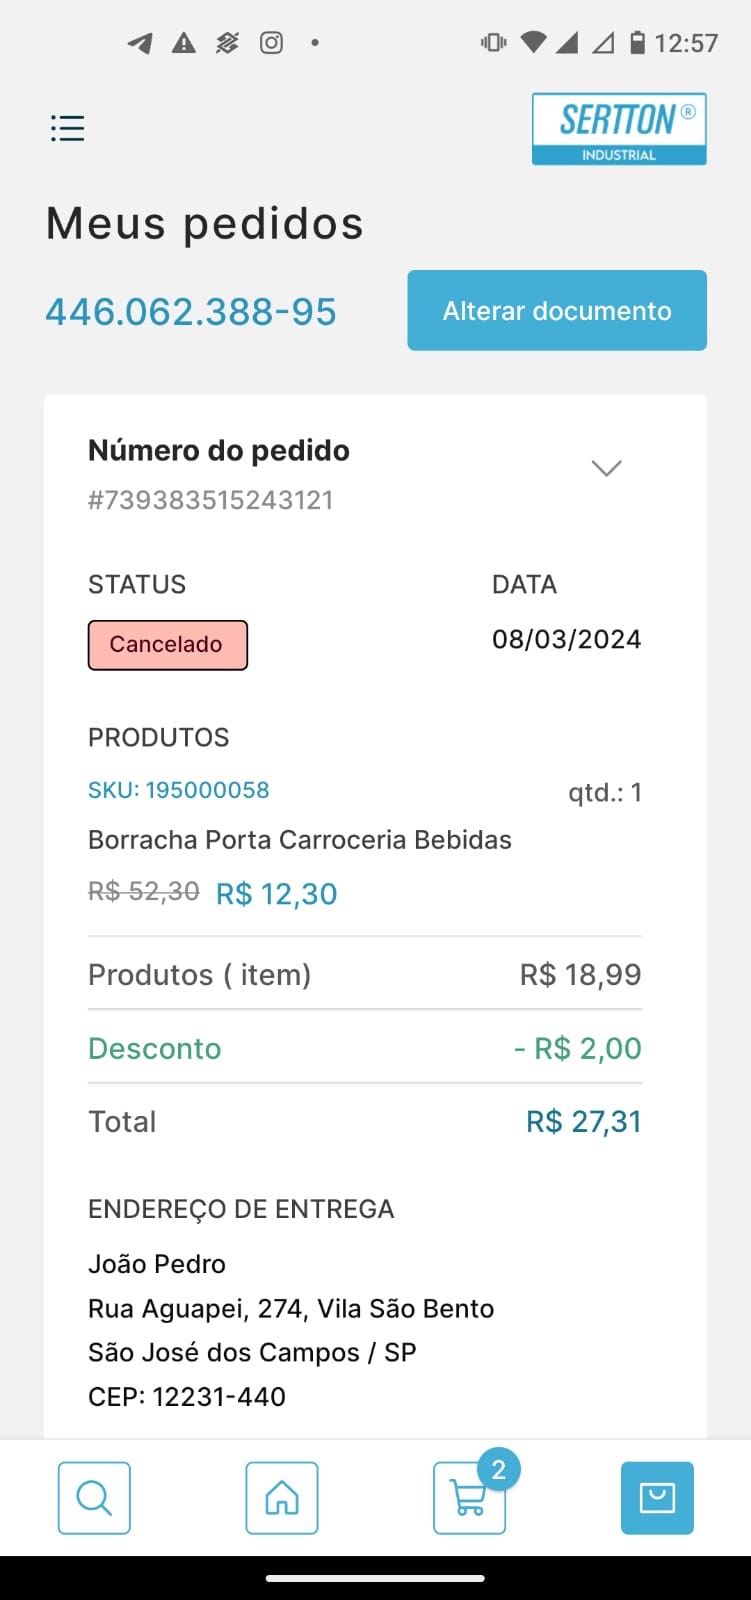The width and height of the screenshot is (751, 1600).
Task: Open the shopping cart with 2 items
Action: (467, 1500)
